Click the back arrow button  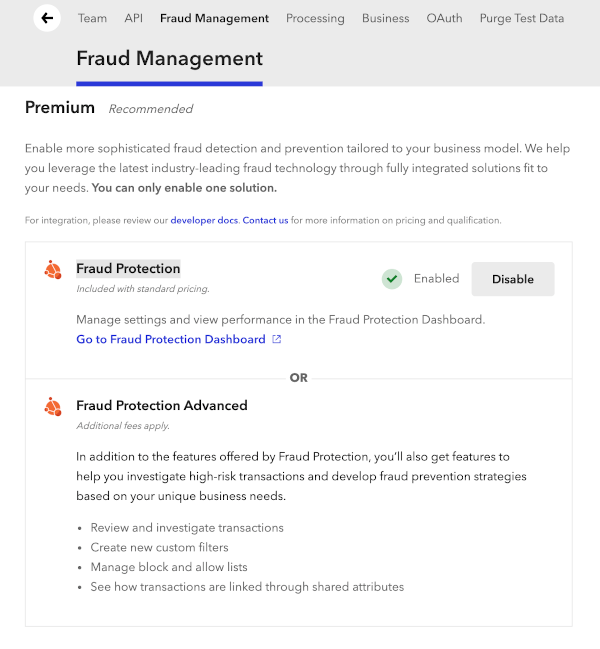click(47, 18)
